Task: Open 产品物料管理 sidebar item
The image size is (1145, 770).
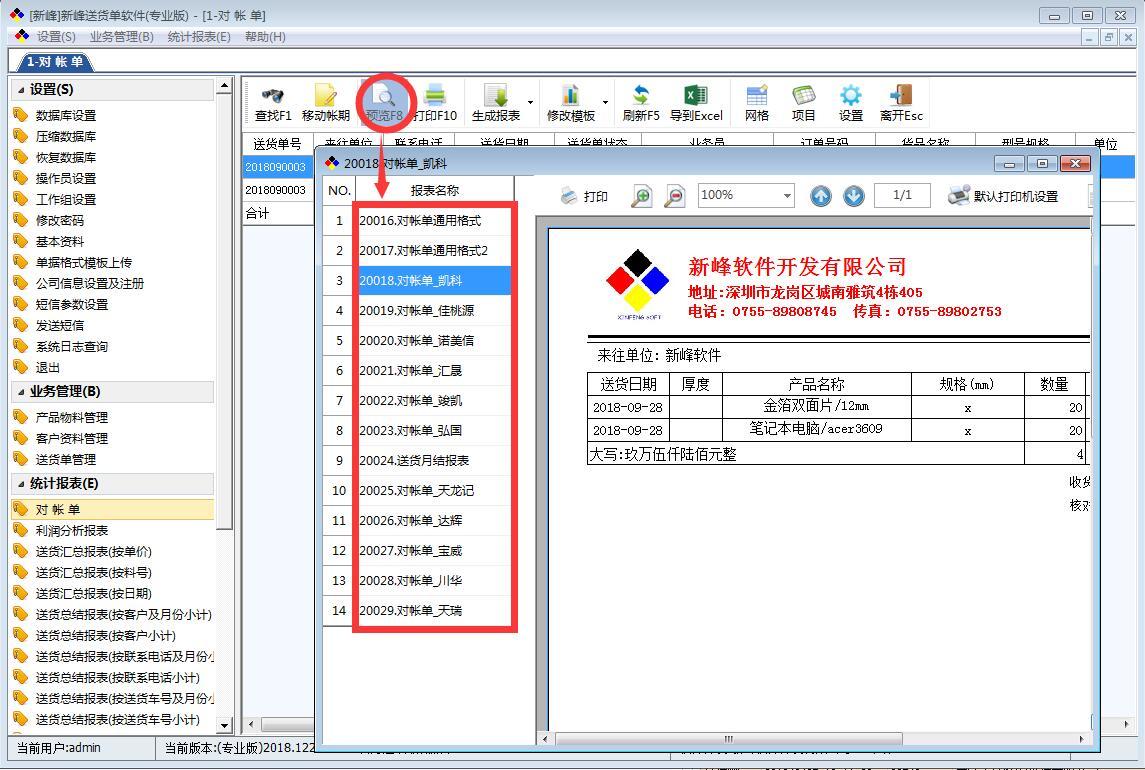Action: click(x=72, y=417)
